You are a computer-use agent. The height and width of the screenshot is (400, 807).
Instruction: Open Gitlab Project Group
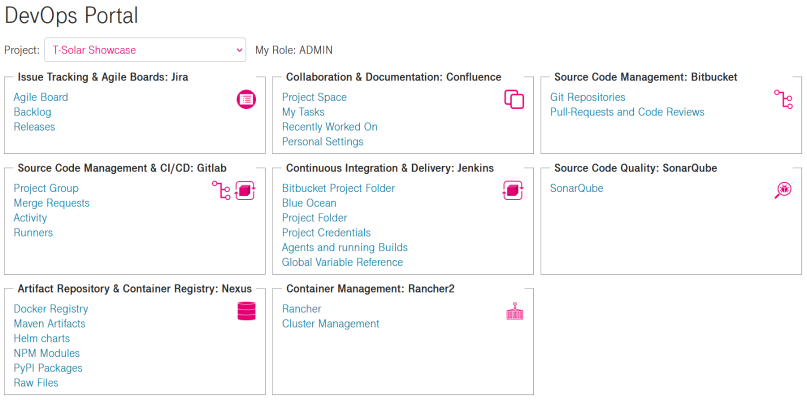[46, 188]
